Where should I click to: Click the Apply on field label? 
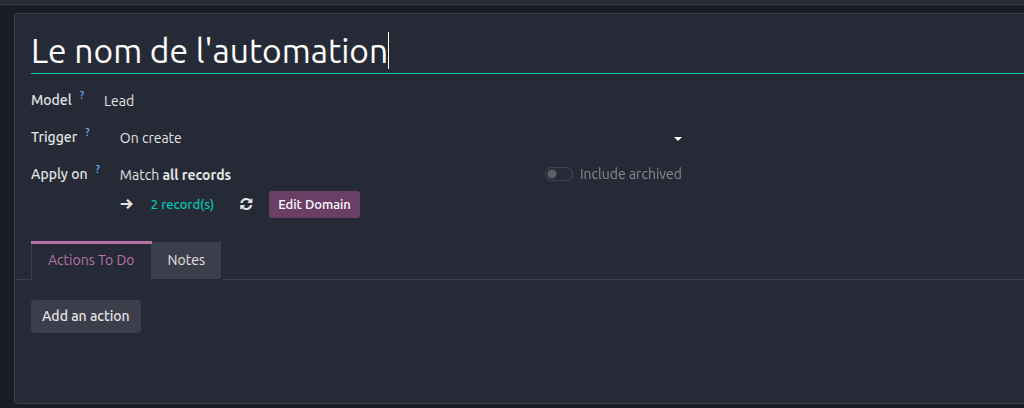59,174
